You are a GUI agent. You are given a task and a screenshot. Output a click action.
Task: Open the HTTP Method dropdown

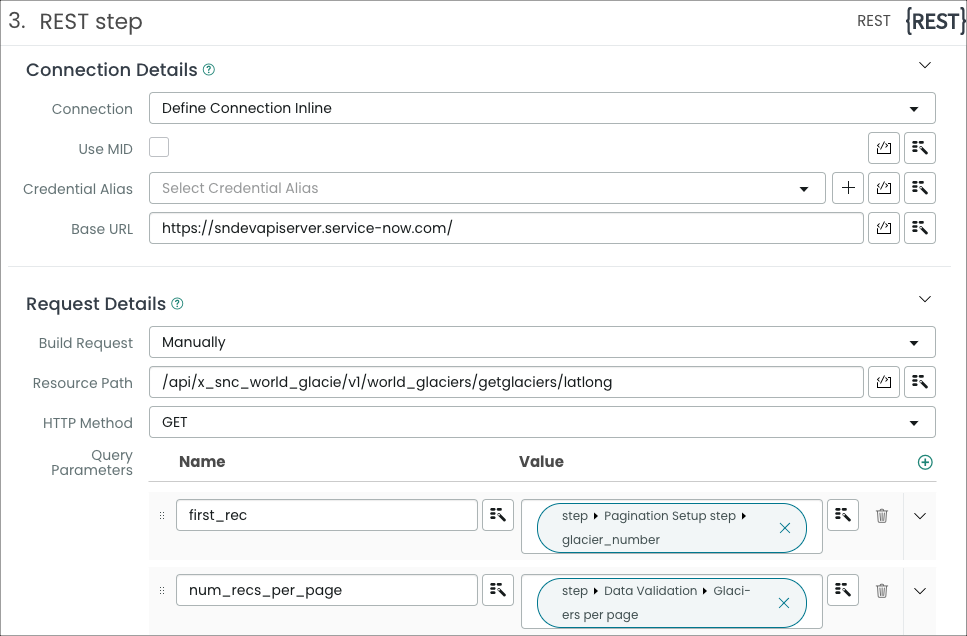coord(542,422)
